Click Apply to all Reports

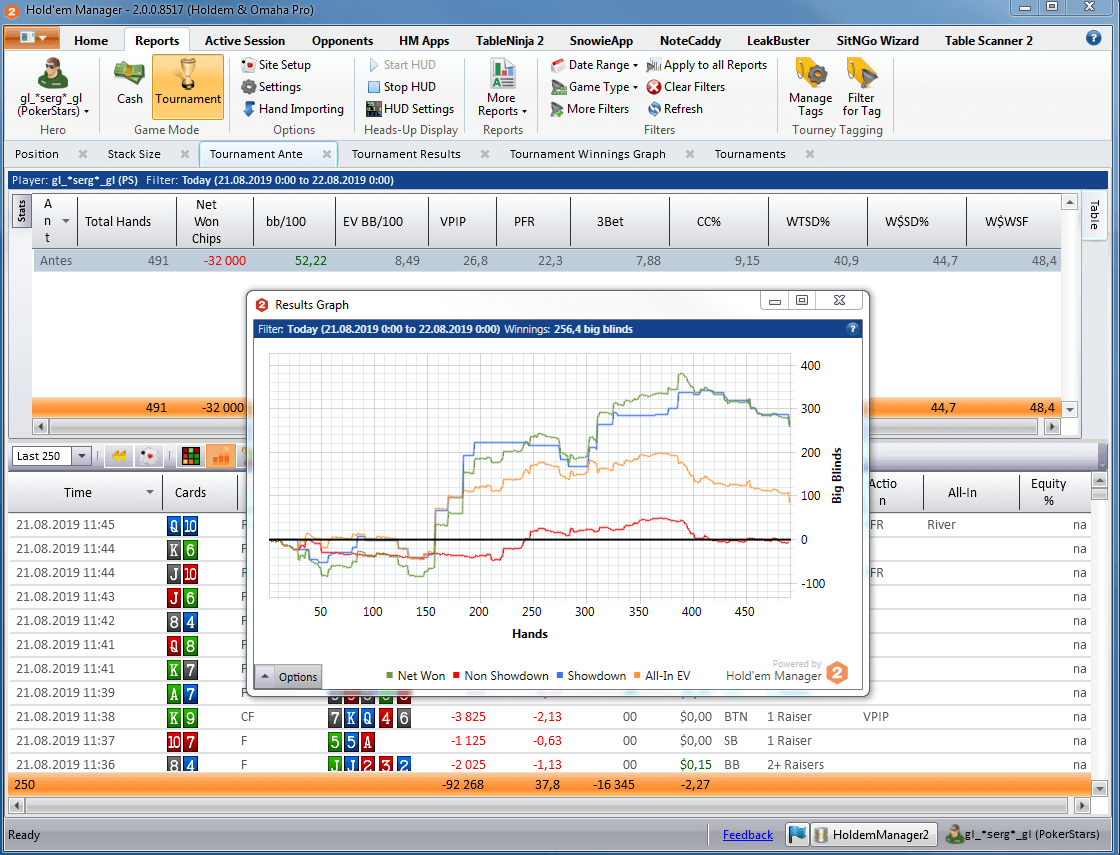pyautogui.click(x=706, y=65)
